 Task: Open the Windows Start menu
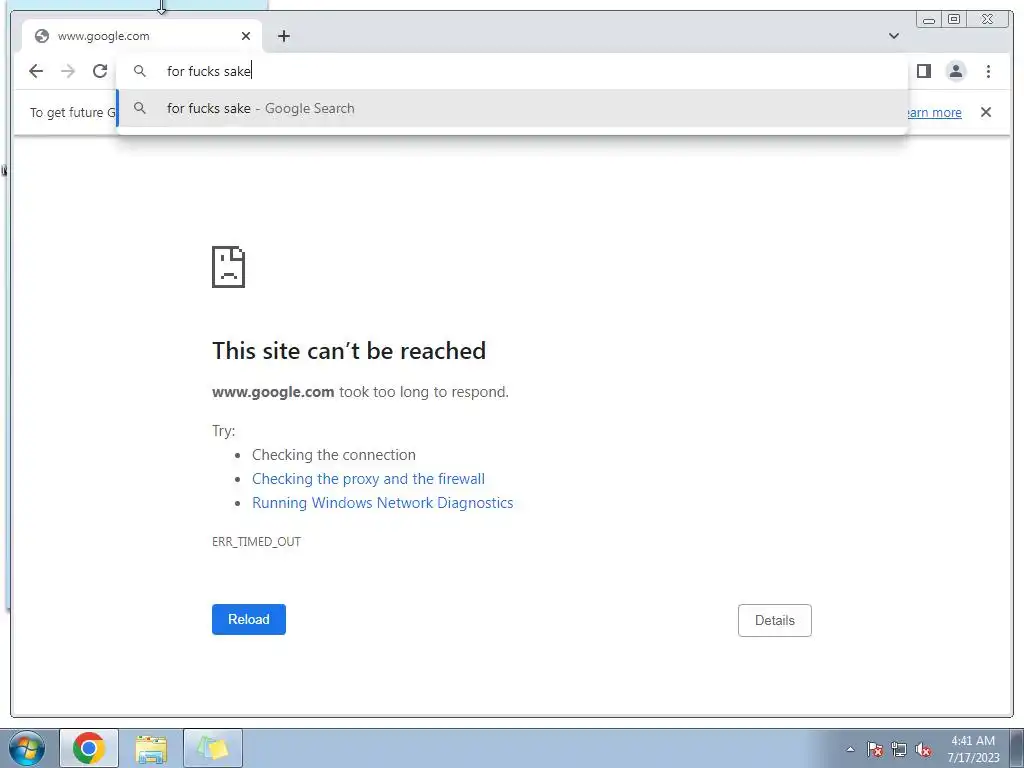27,748
